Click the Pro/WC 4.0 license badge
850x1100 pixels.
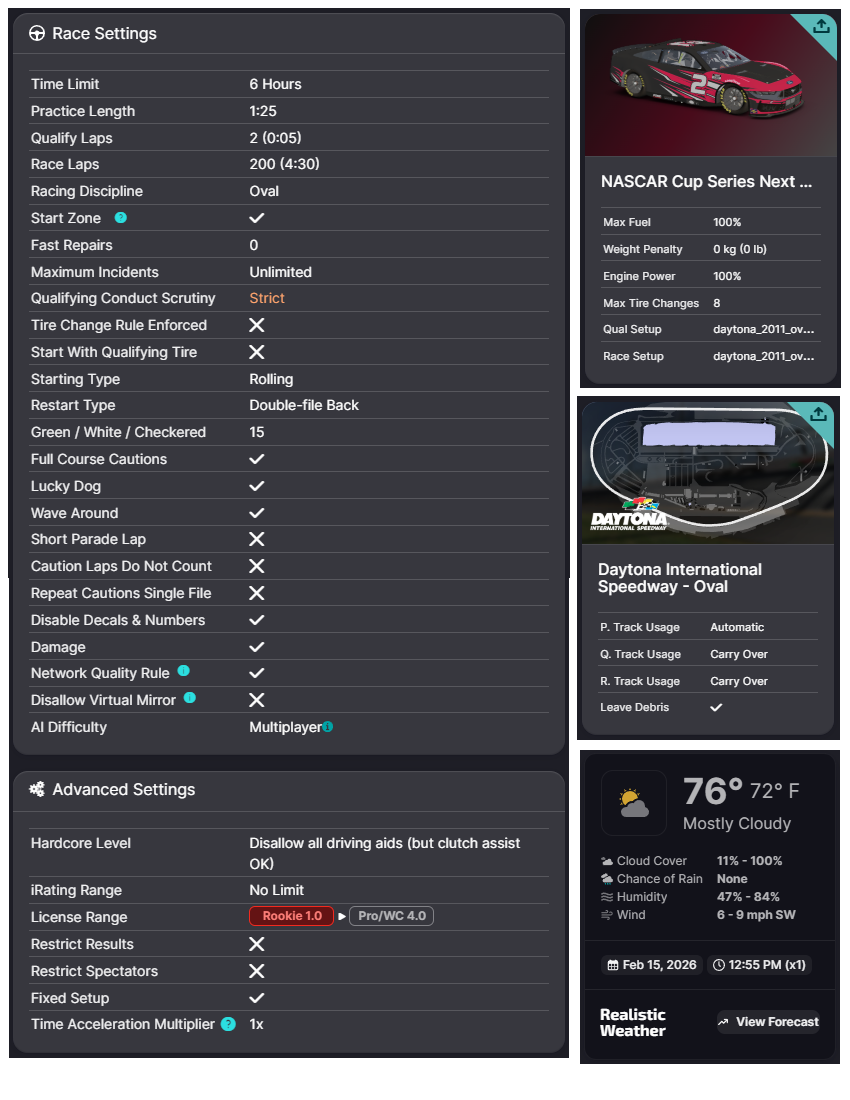click(391, 917)
